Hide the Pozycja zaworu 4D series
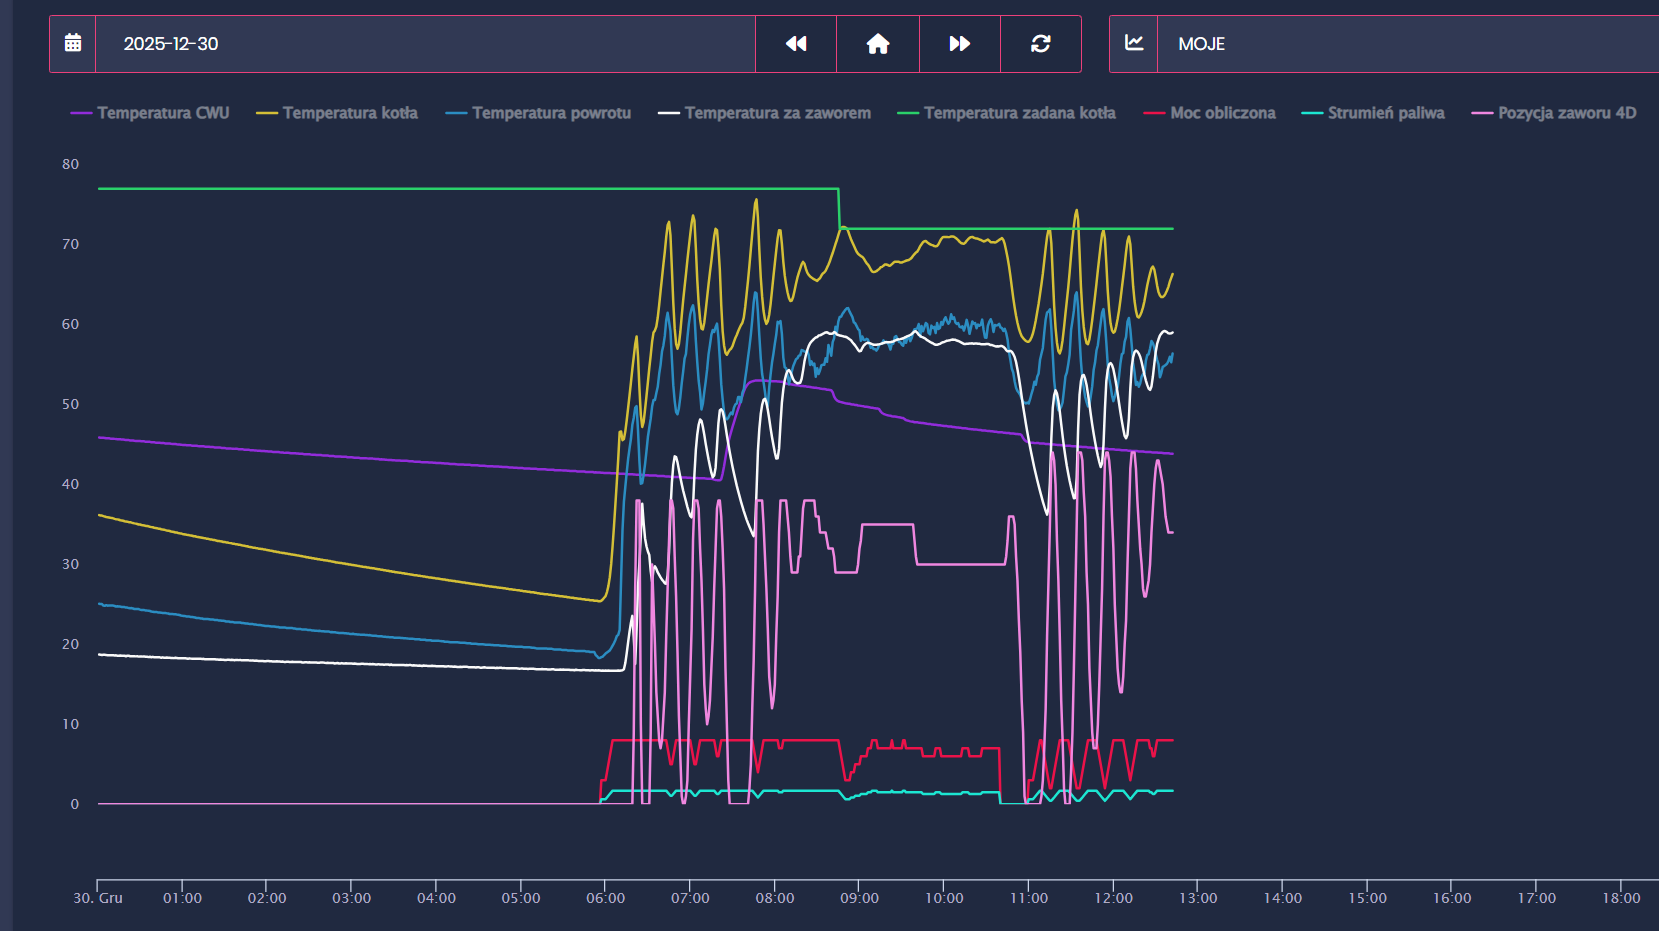Screen dimensions: 1659x931 pos(1566,113)
